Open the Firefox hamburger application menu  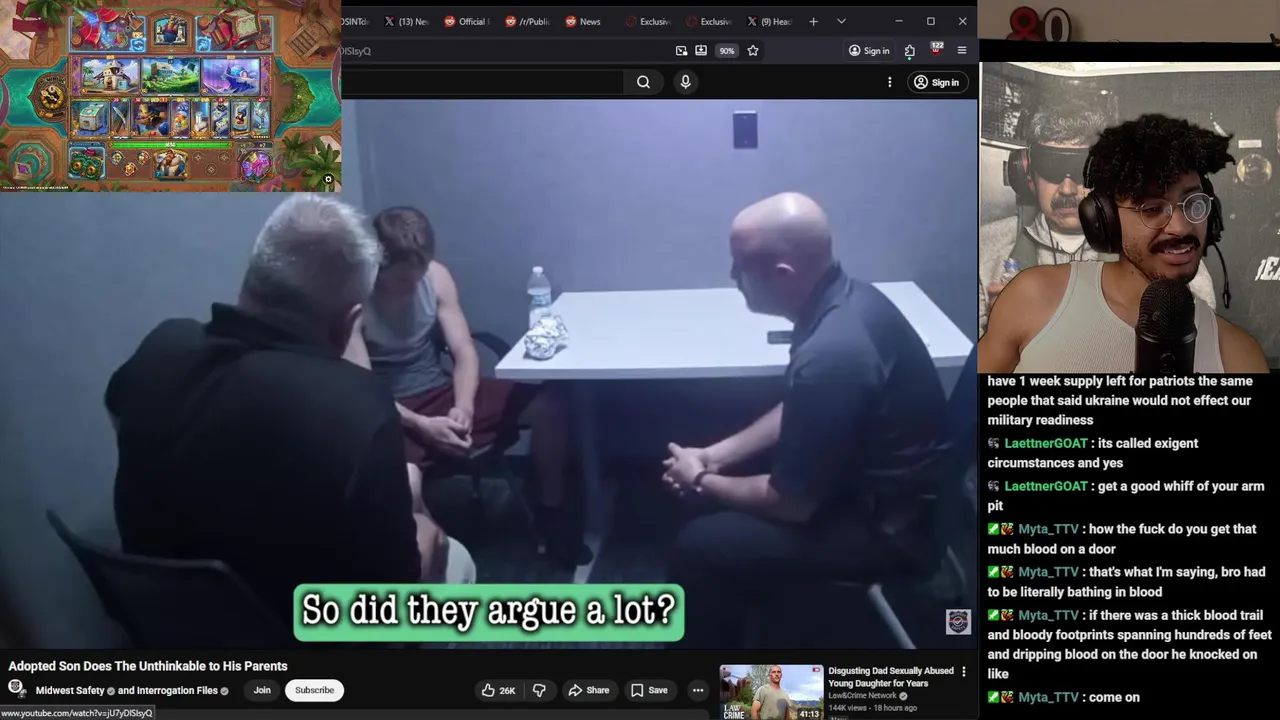[x=962, y=51]
